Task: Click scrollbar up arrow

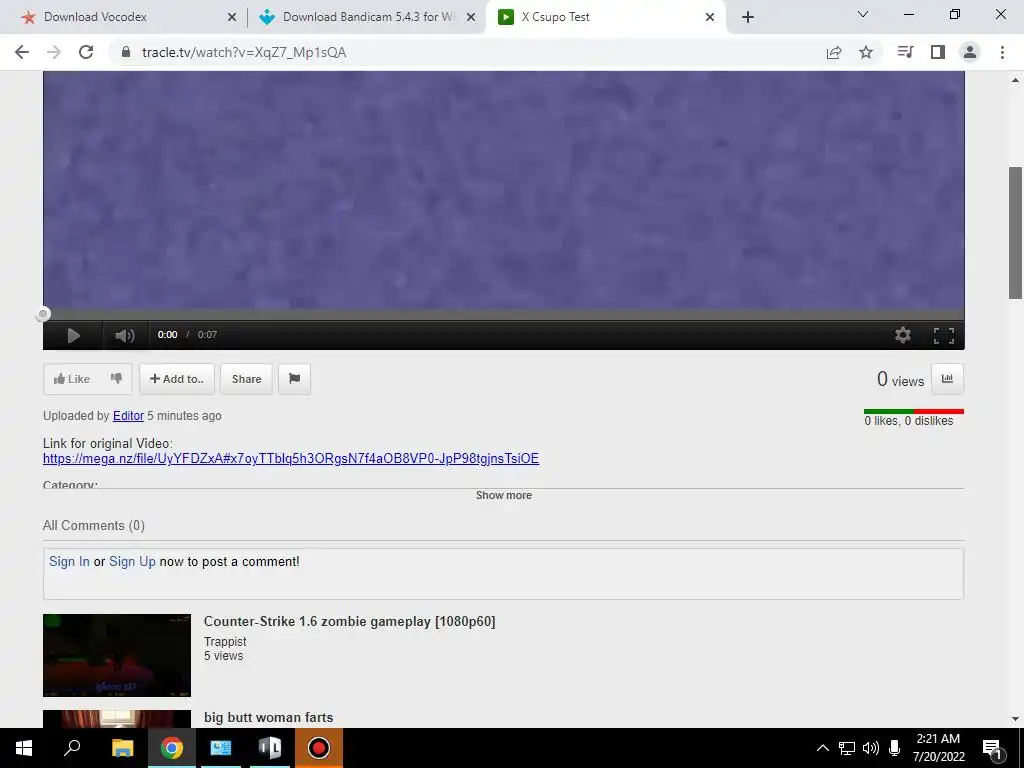Action: (1016, 80)
